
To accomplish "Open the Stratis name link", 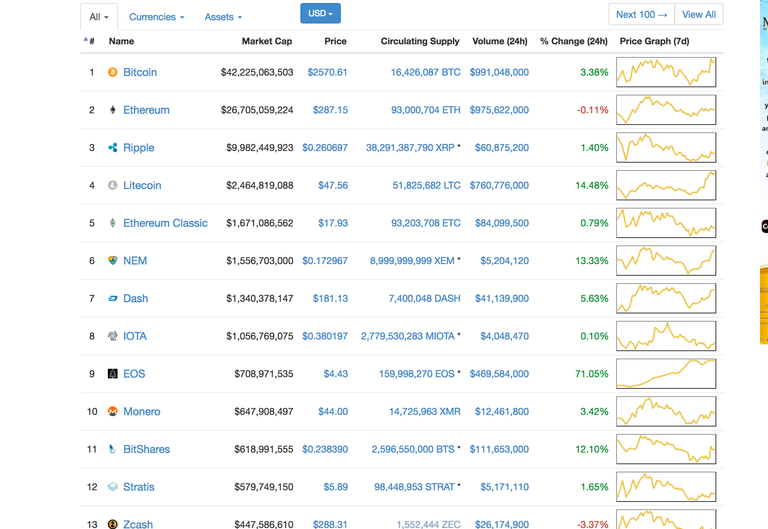I will (x=139, y=487).
